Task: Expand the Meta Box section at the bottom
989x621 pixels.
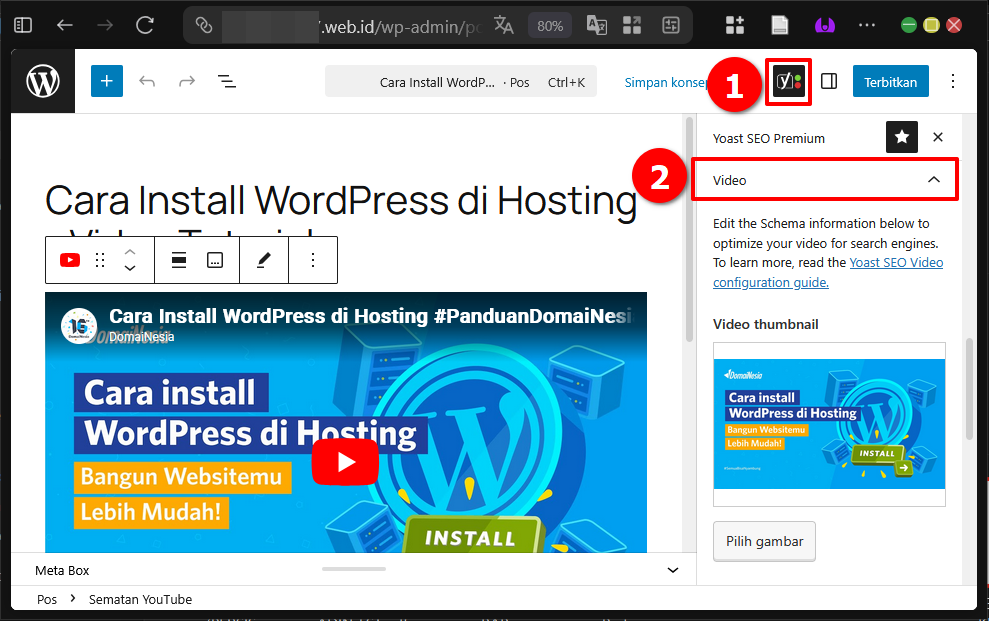Action: click(672, 570)
